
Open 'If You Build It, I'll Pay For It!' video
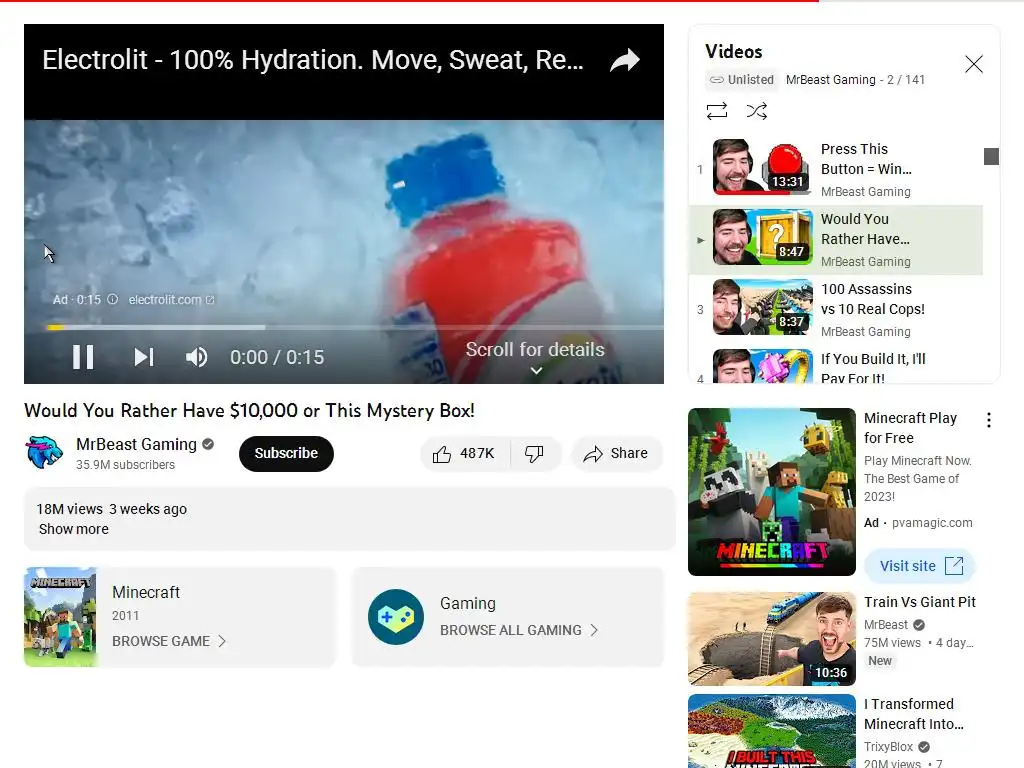click(x=836, y=366)
